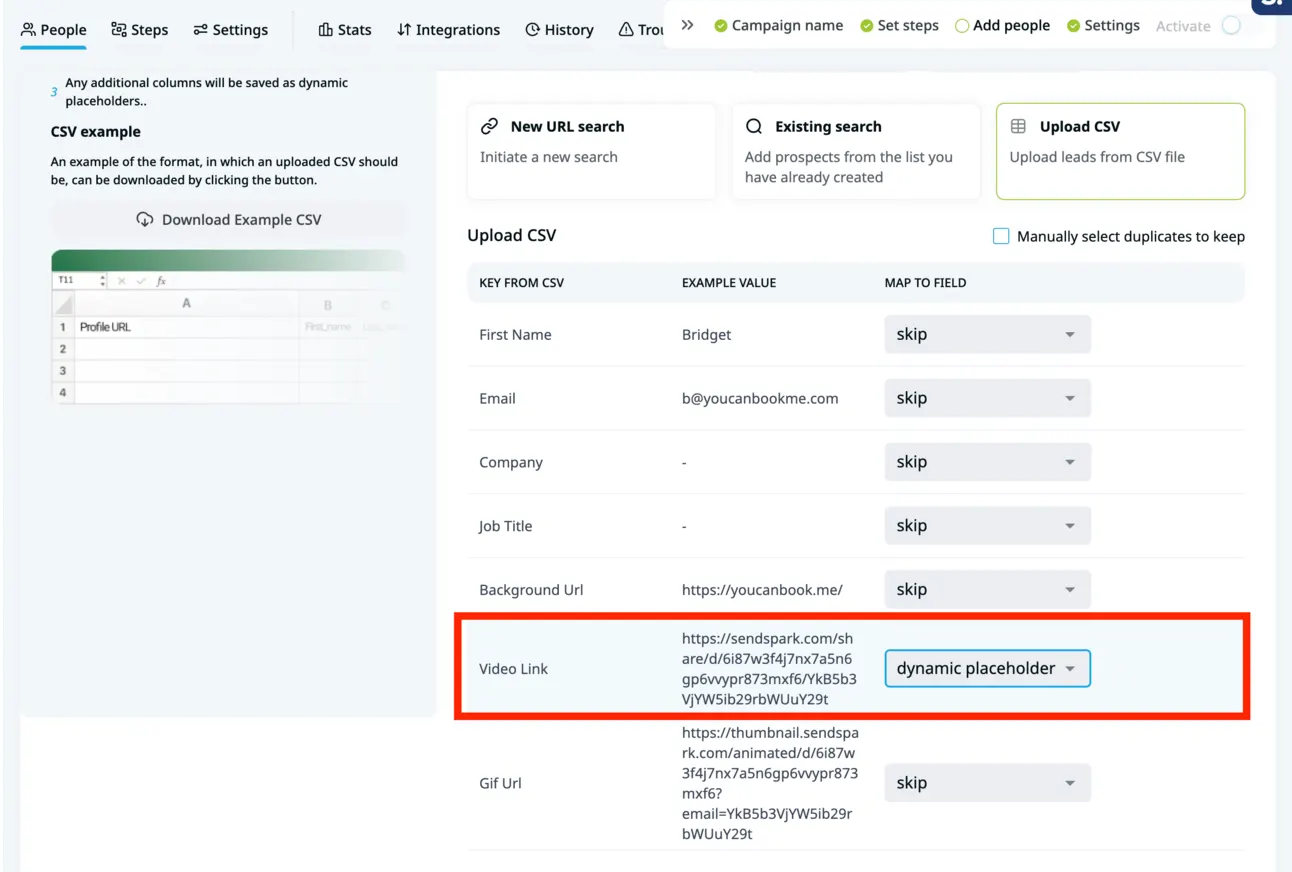Go to the Stats tab
The width and height of the screenshot is (1292, 872).
(345, 30)
